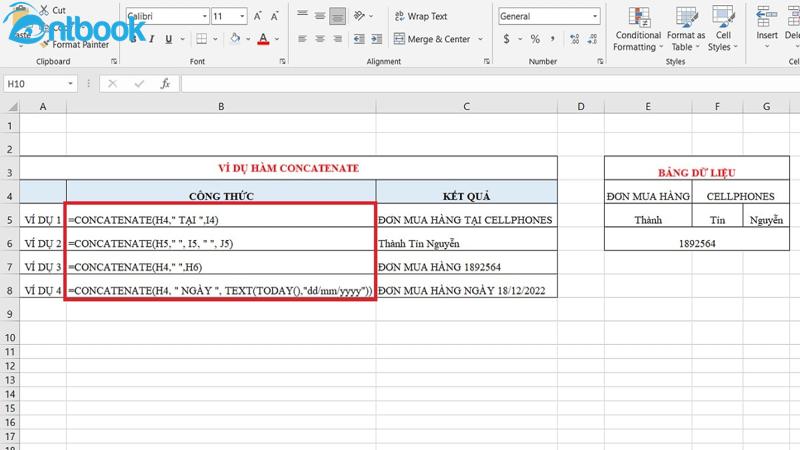Click the Enter checkmark in formula bar

pyautogui.click(x=139, y=84)
